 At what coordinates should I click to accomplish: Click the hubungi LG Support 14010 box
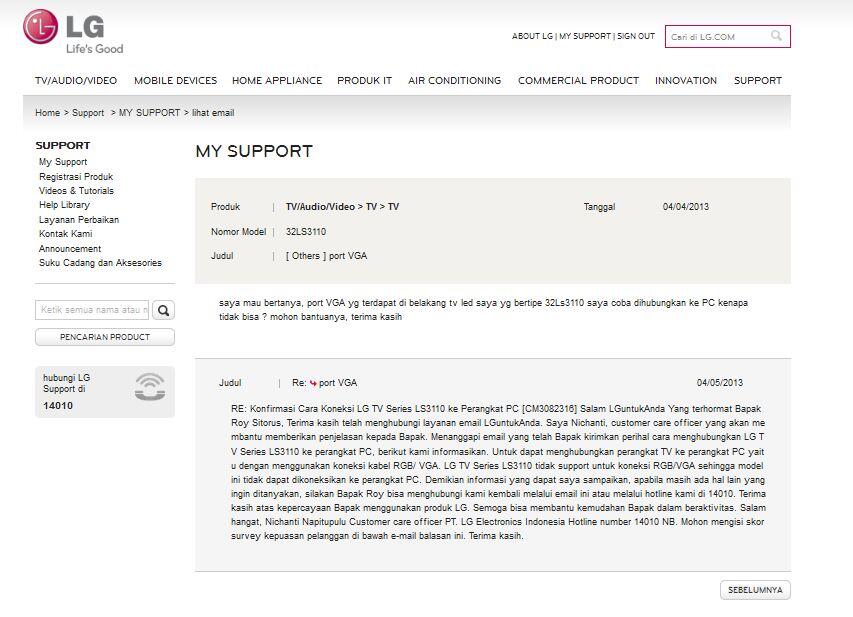tap(105, 392)
